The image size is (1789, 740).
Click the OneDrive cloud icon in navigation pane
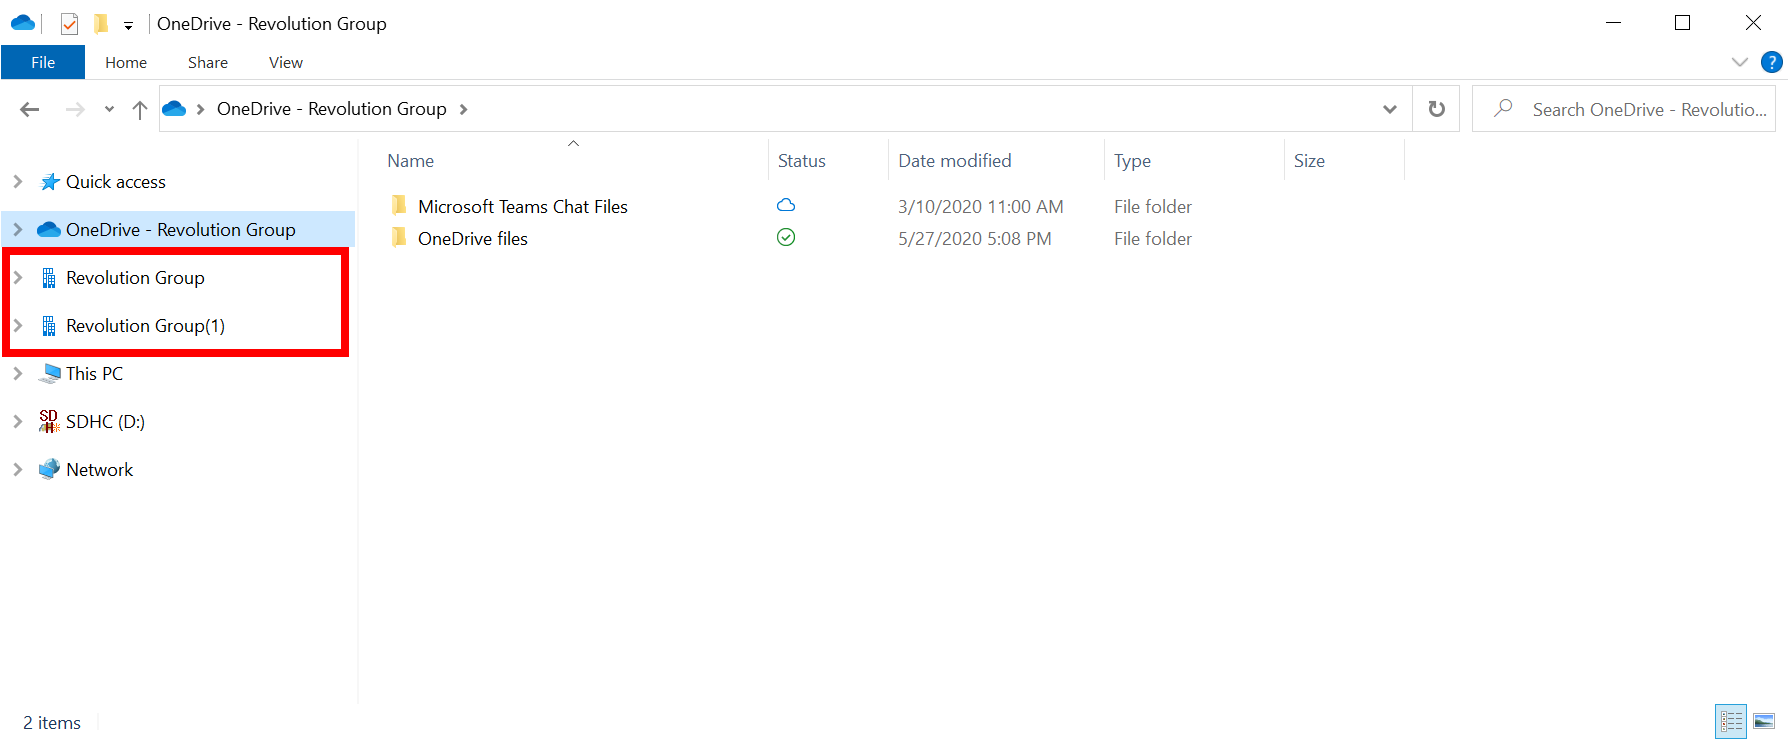[49, 229]
